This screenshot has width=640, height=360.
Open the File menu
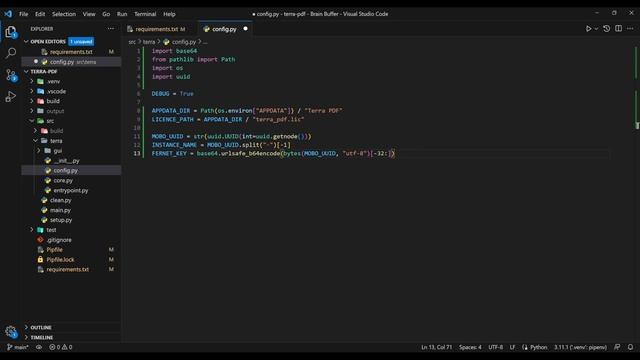(x=24, y=14)
